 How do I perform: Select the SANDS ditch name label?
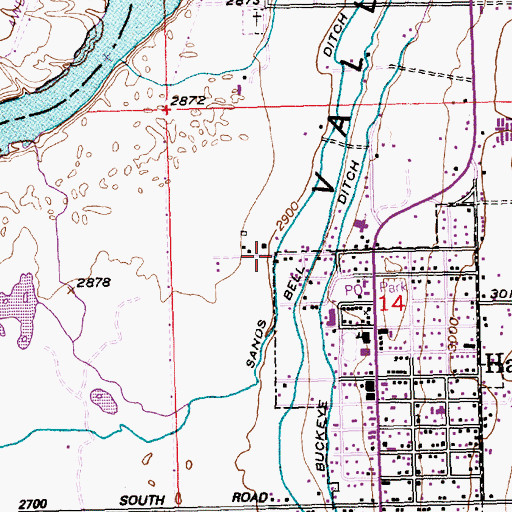pyautogui.click(x=257, y=344)
